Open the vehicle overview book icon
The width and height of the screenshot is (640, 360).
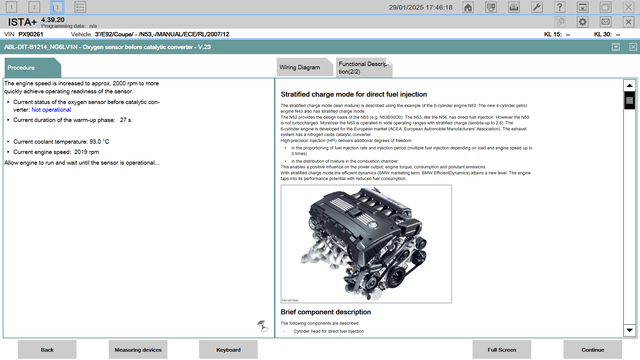click(491, 7)
